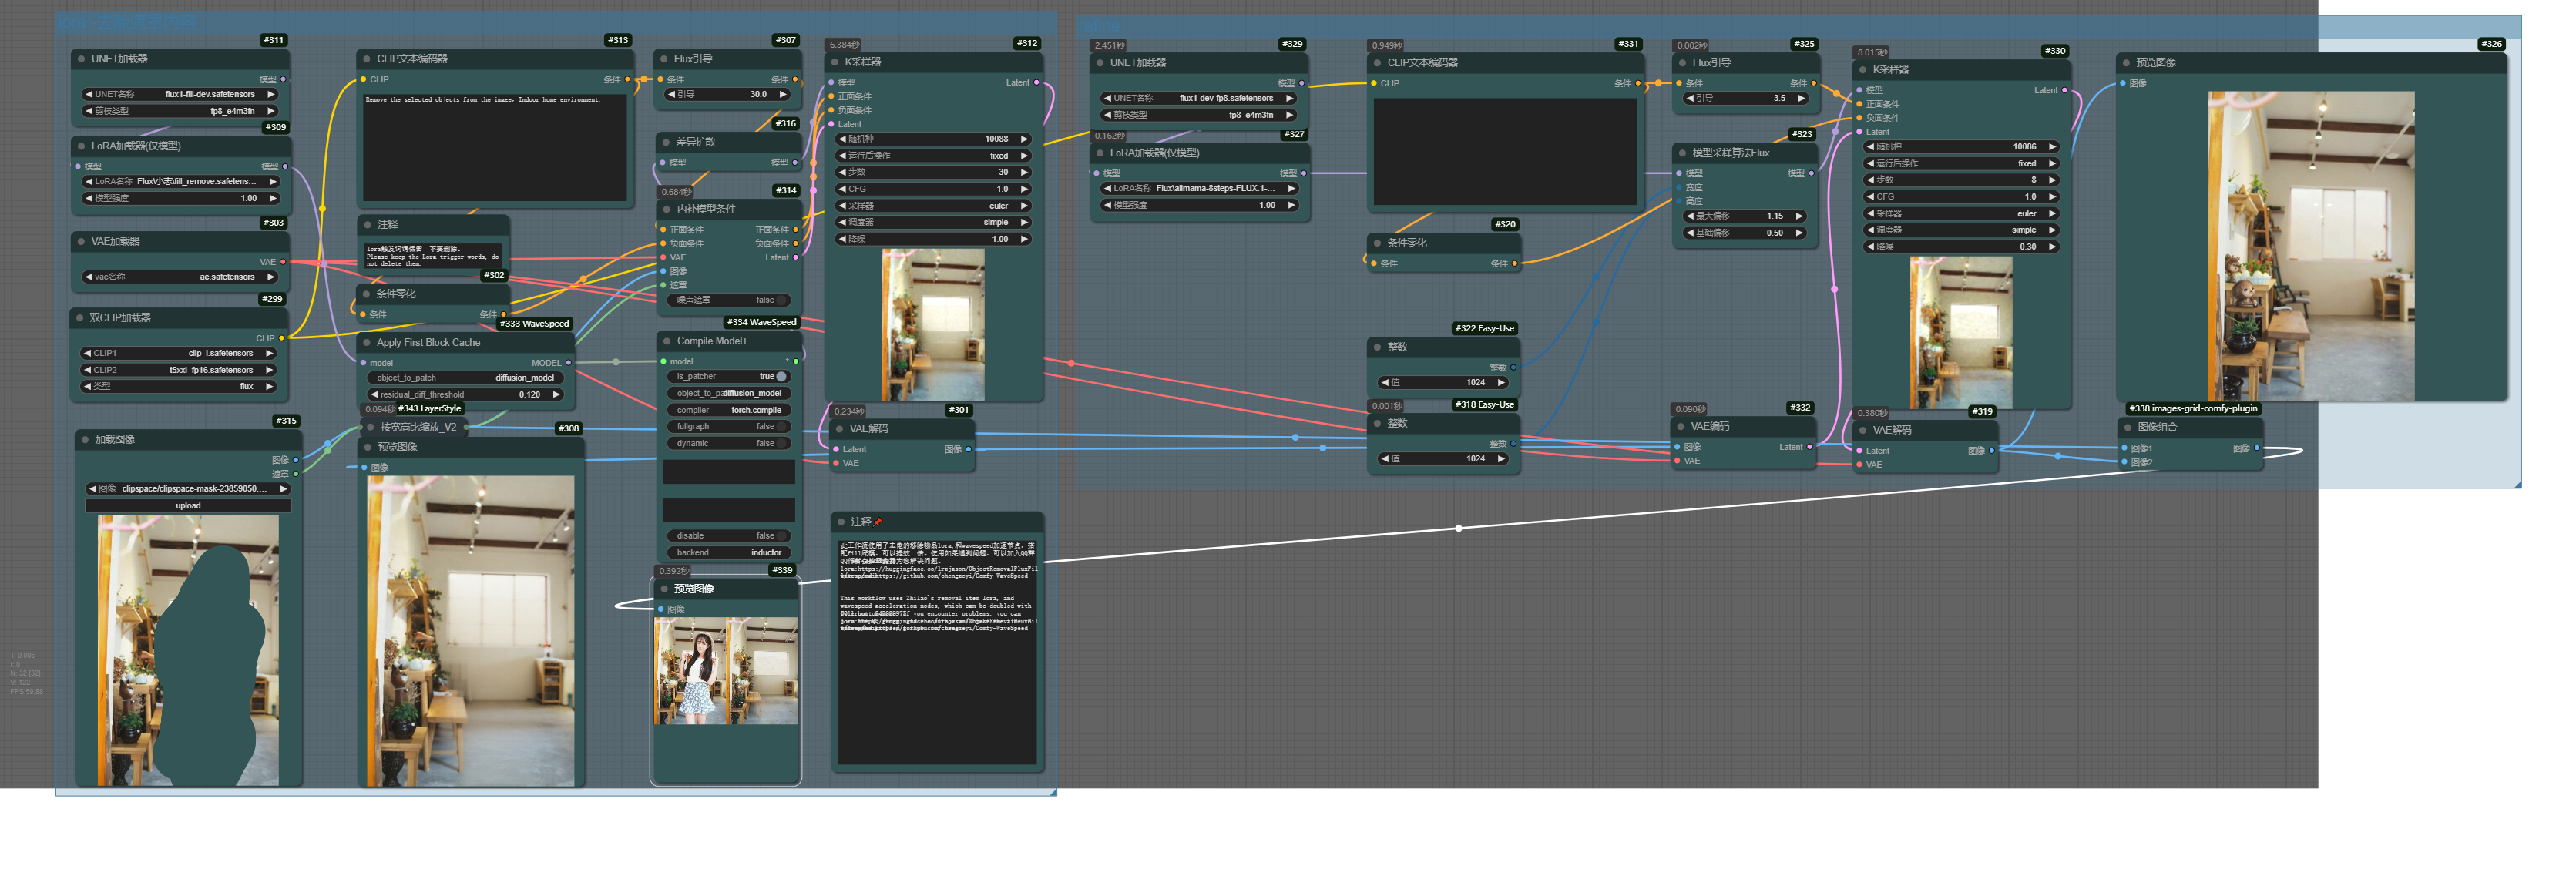The image size is (2576, 876).
Task: Click the red pin icon on 注释 node
Action: pyautogui.click(x=878, y=522)
